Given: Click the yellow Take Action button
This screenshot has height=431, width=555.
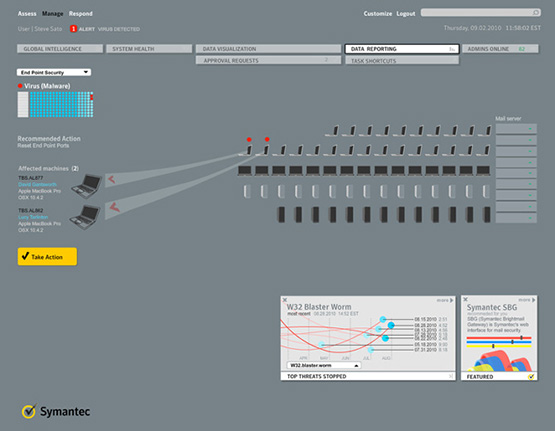Looking at the screenshot, I should pyautogui.click(x=47, y=257).
